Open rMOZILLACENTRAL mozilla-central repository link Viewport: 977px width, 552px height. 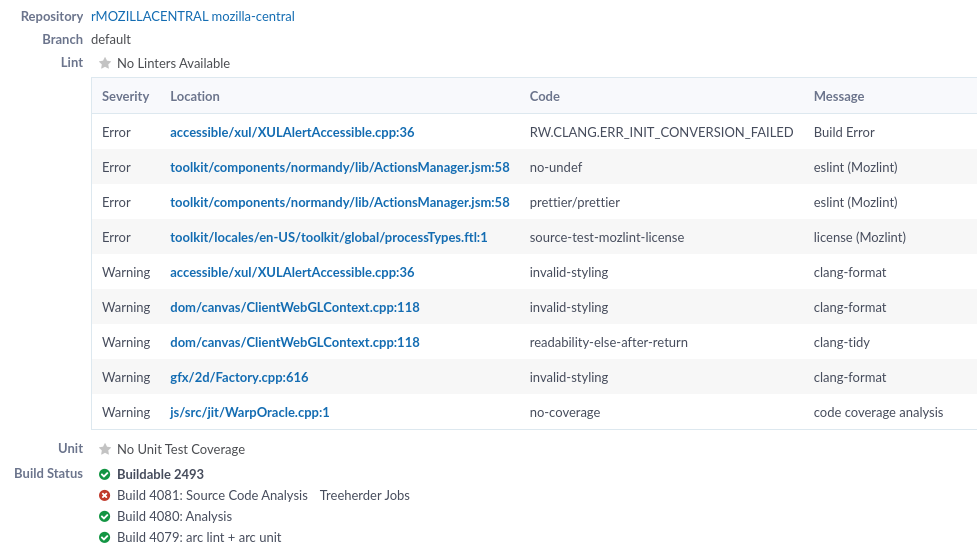click(192, 16)
